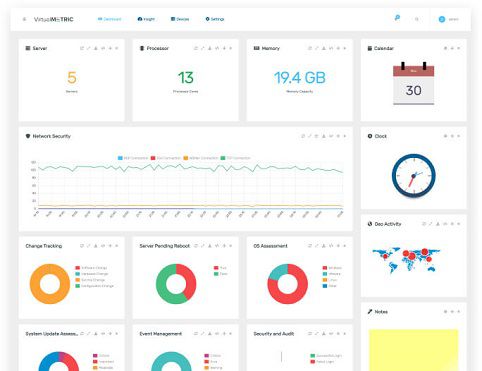
Task: Switch to the Insight tab
Action: point(146,19)
